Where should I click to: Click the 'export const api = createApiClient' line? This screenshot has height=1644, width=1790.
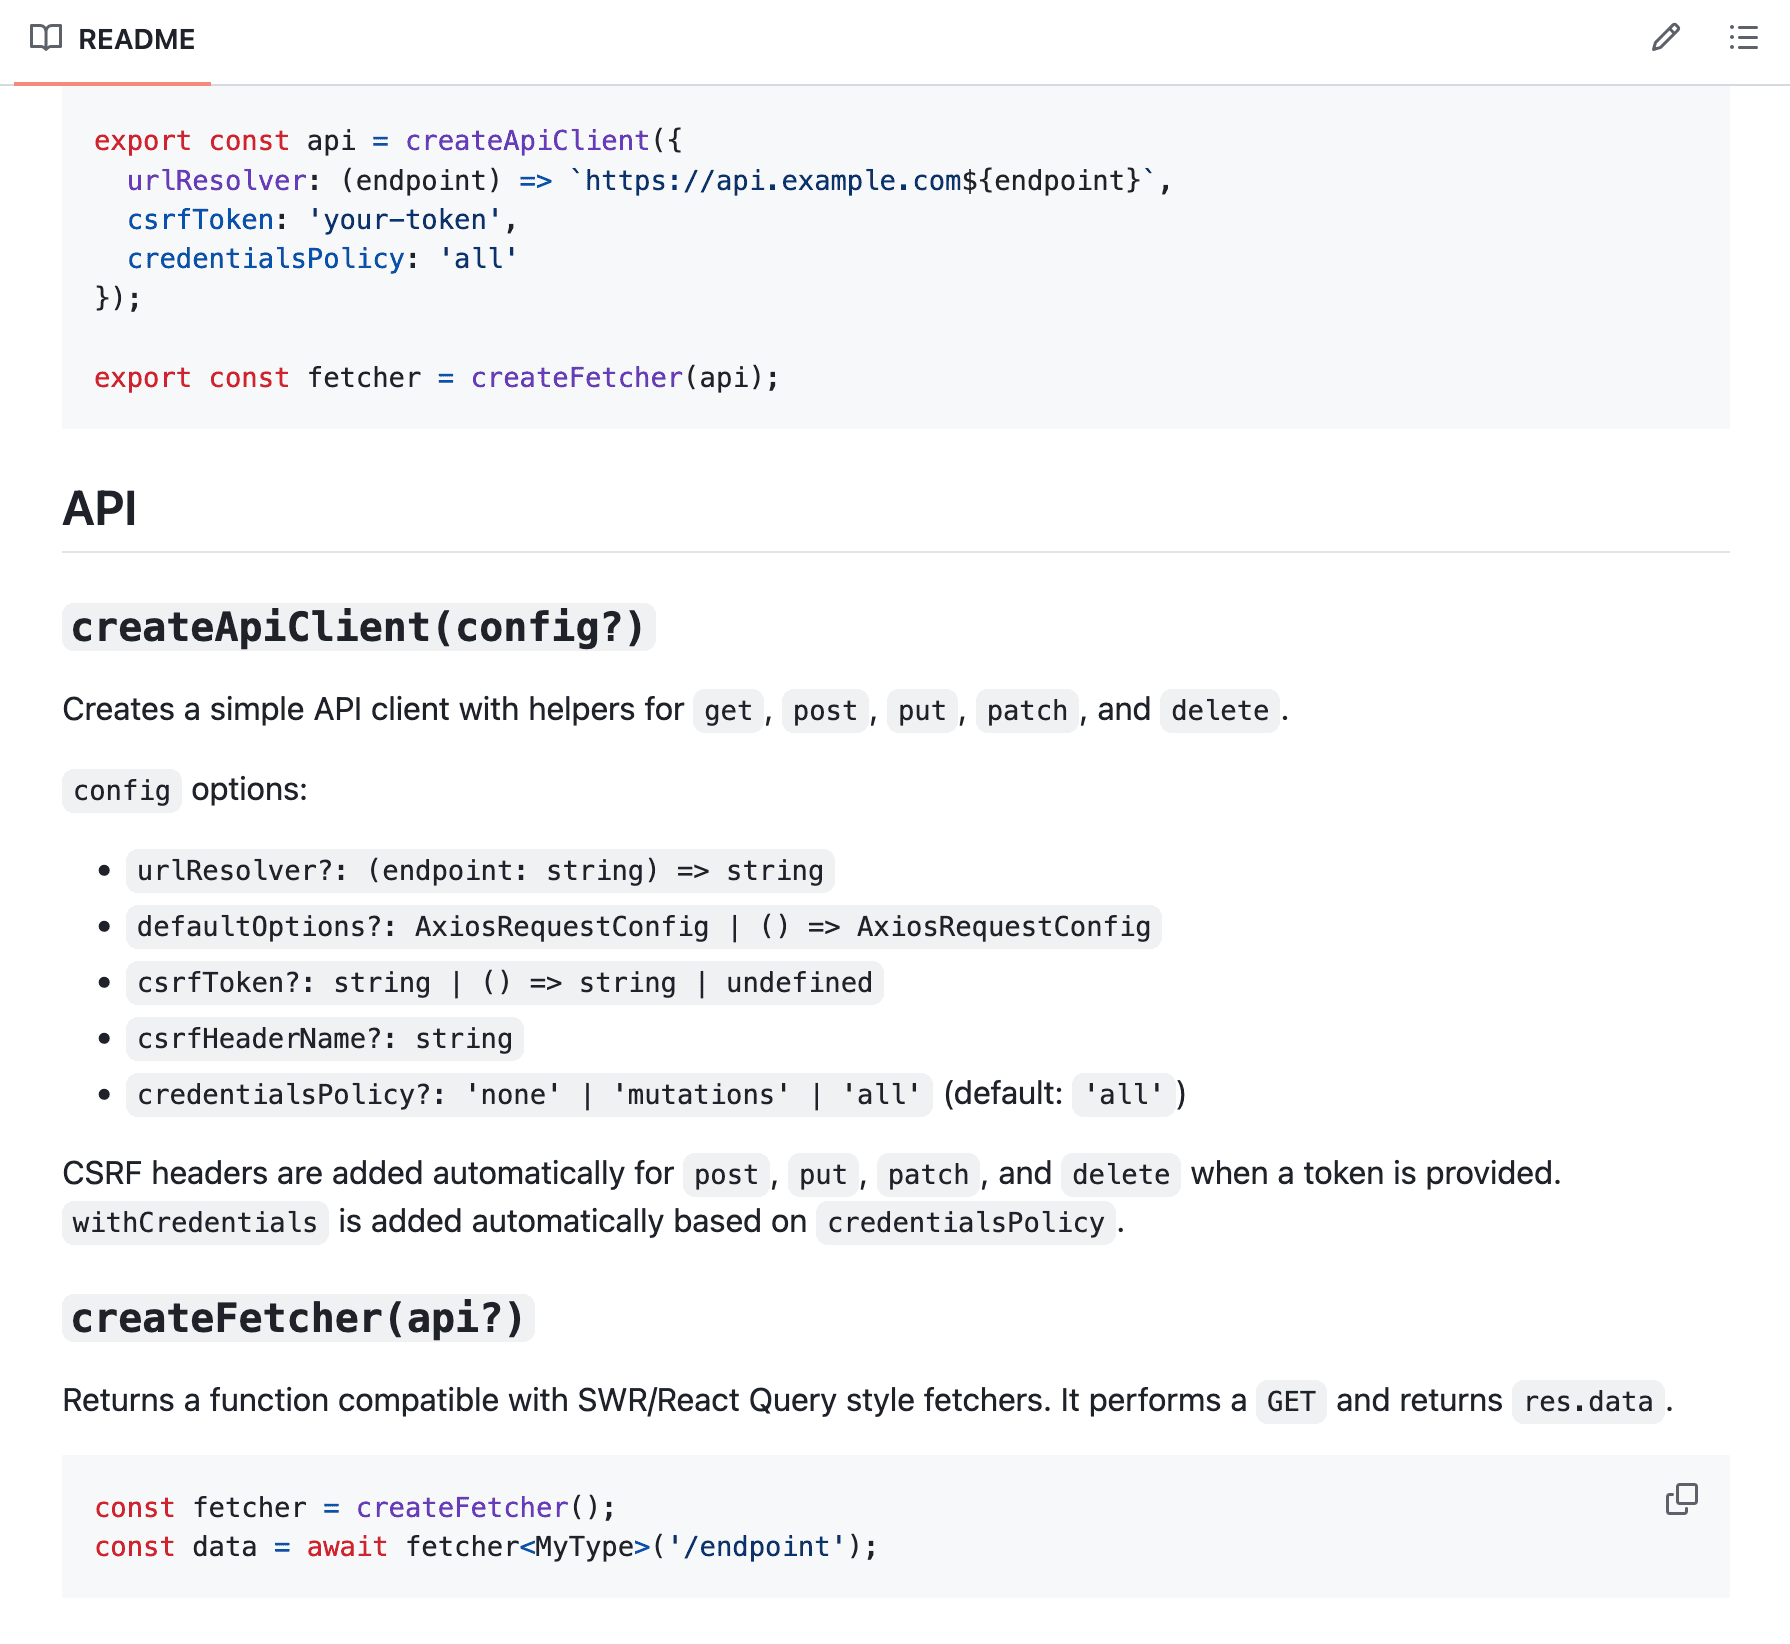pyautogui.click(x=388, y=141)
